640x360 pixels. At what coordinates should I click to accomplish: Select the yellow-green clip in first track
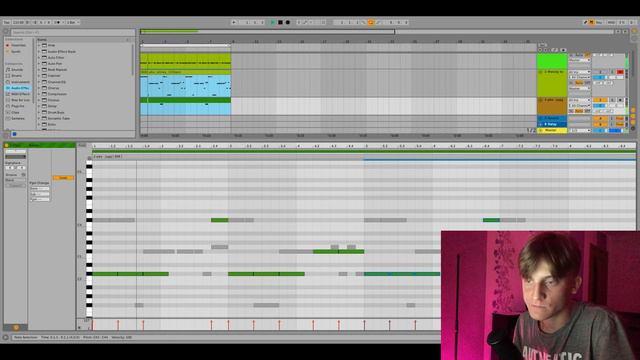[x=185, y=61]
